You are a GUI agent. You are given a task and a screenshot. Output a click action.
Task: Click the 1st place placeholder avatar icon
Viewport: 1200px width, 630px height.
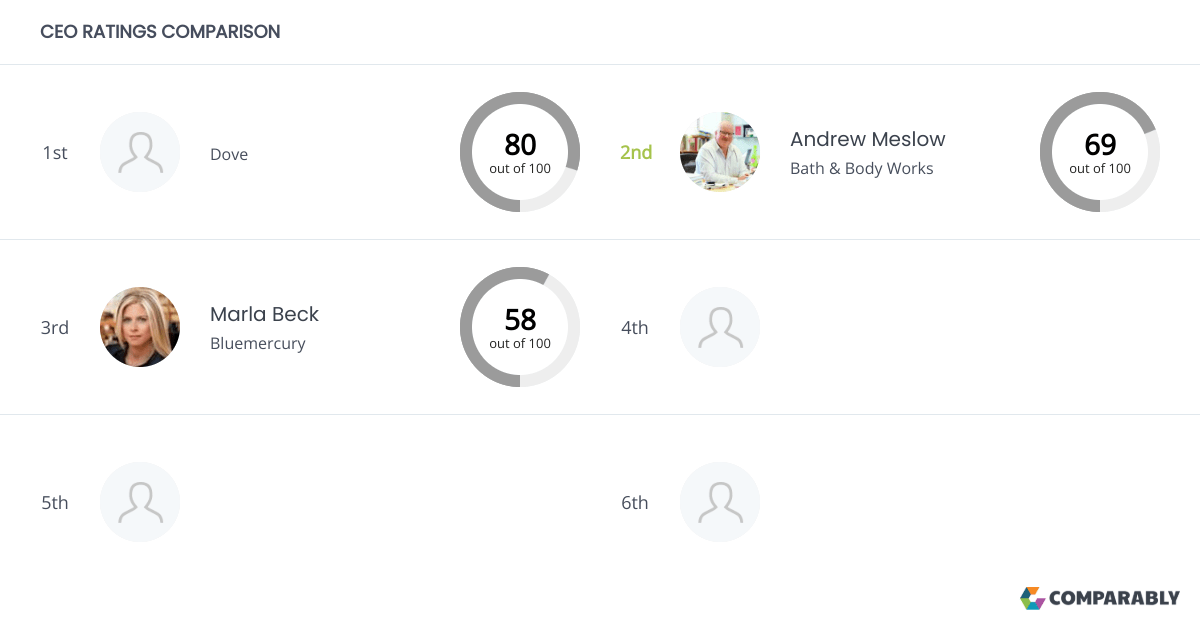click(x=140, y=152)
